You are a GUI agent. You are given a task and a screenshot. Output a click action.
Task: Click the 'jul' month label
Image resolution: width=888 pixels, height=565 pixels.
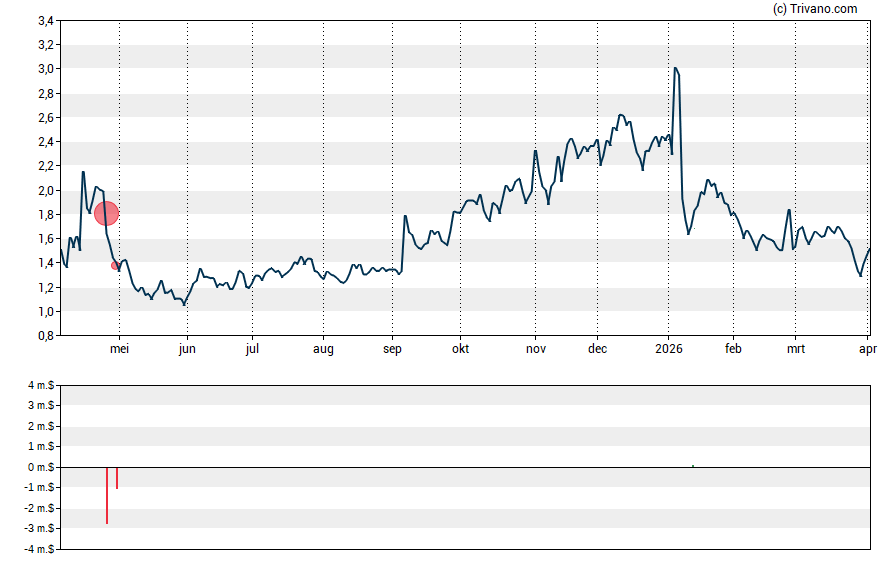252,349
